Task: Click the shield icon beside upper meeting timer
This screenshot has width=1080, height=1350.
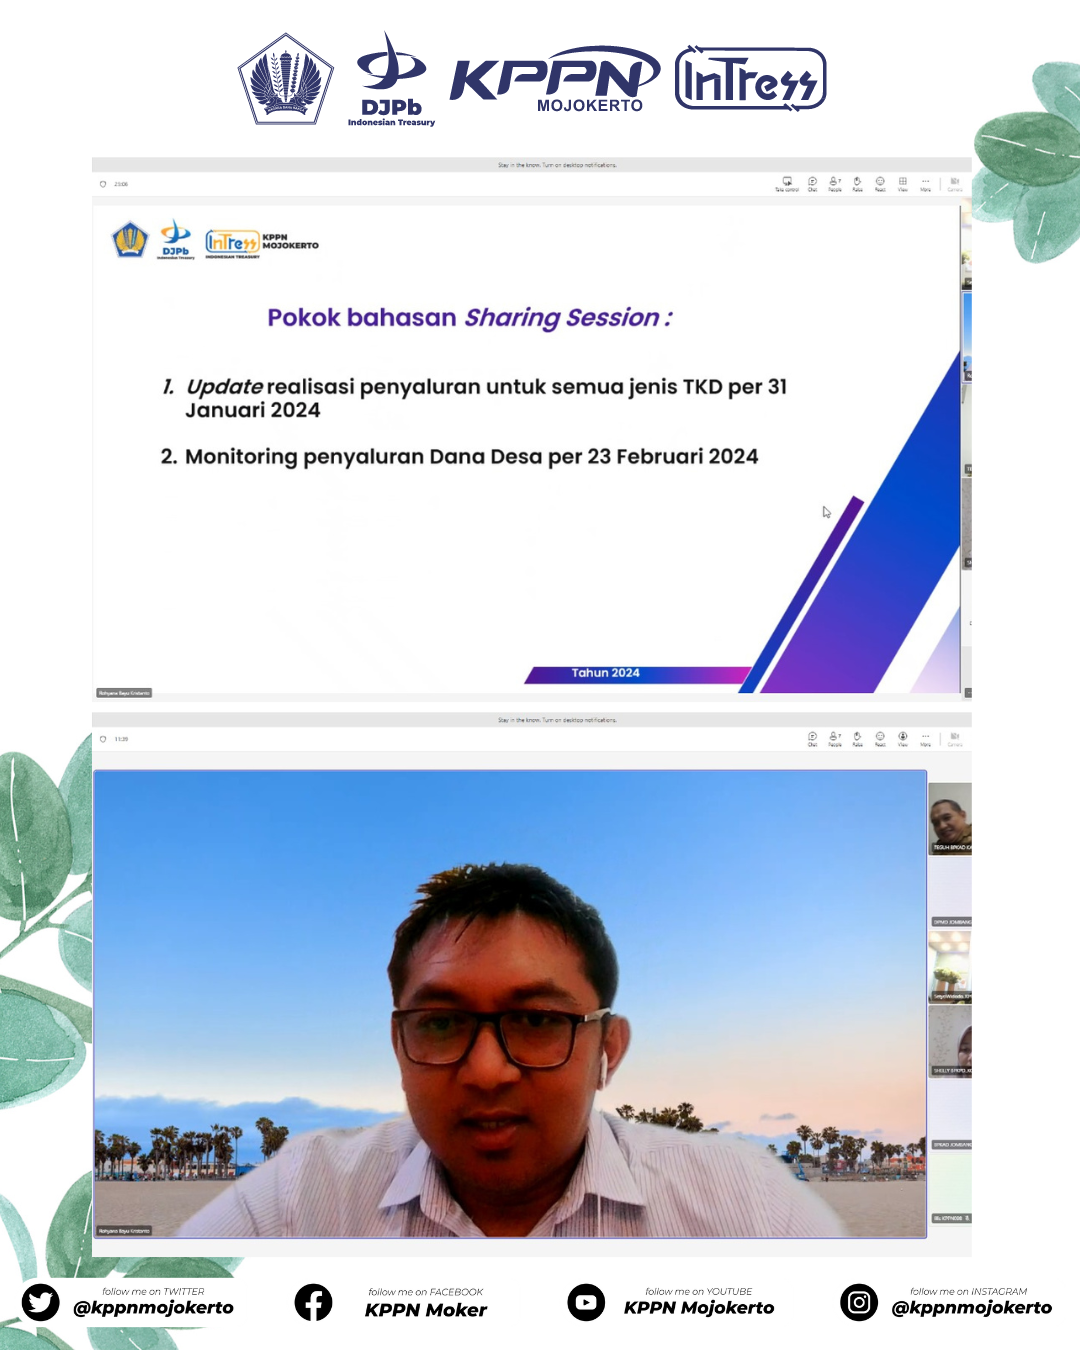Action: click(x=103, y=184)
